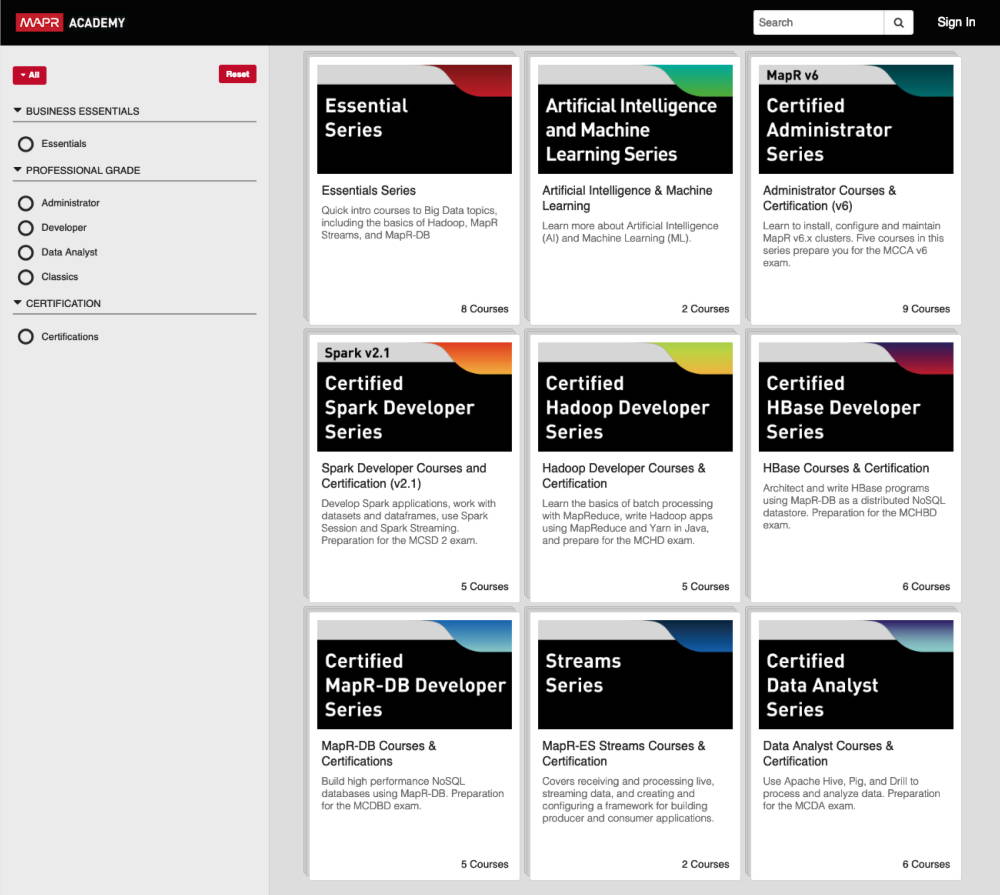Select the Certifications radio button
This screenshot has width=1000, height=895.
pos(26,336)
